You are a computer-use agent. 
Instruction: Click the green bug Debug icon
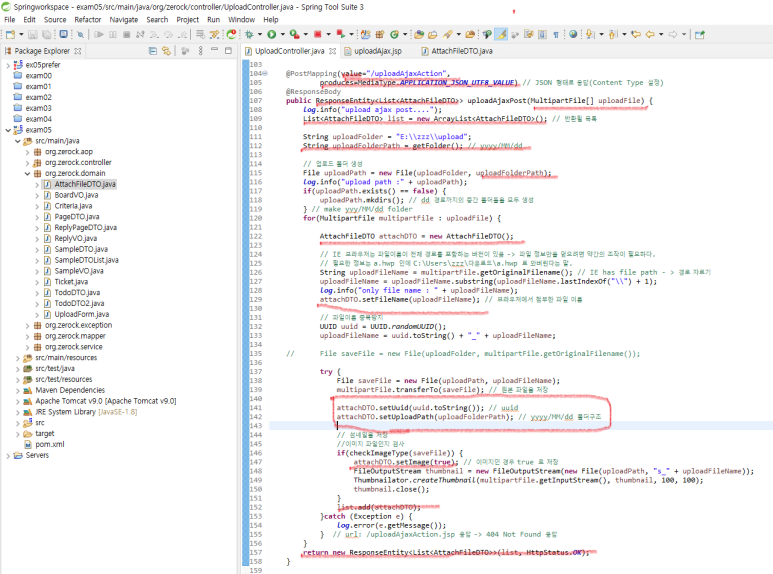[249, 35]
